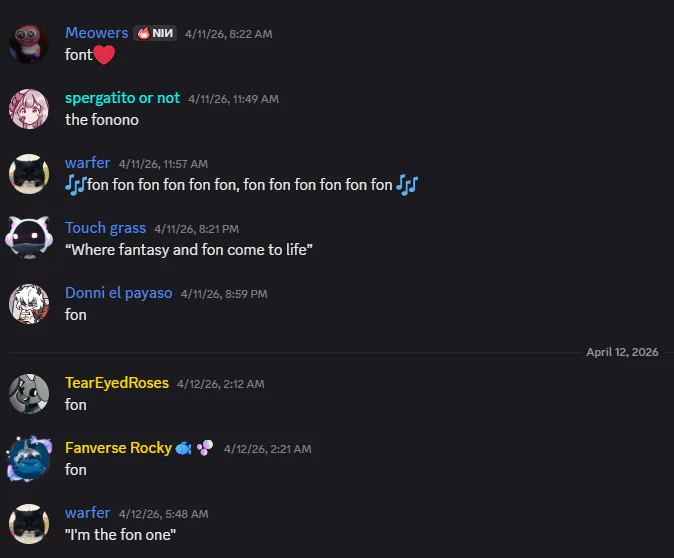Click the "Donni el payaso" username
Image resolution: width=674 pixels, height=558 pixels.
pyautogui.click(x=118, y=293)
